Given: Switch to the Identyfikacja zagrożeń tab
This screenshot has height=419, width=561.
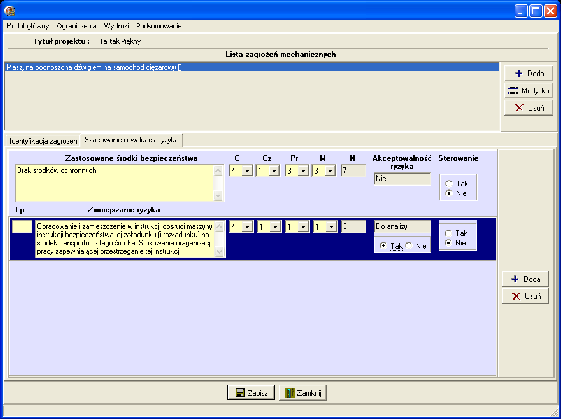Looking at the screenshot, I should tap(43, 141).
